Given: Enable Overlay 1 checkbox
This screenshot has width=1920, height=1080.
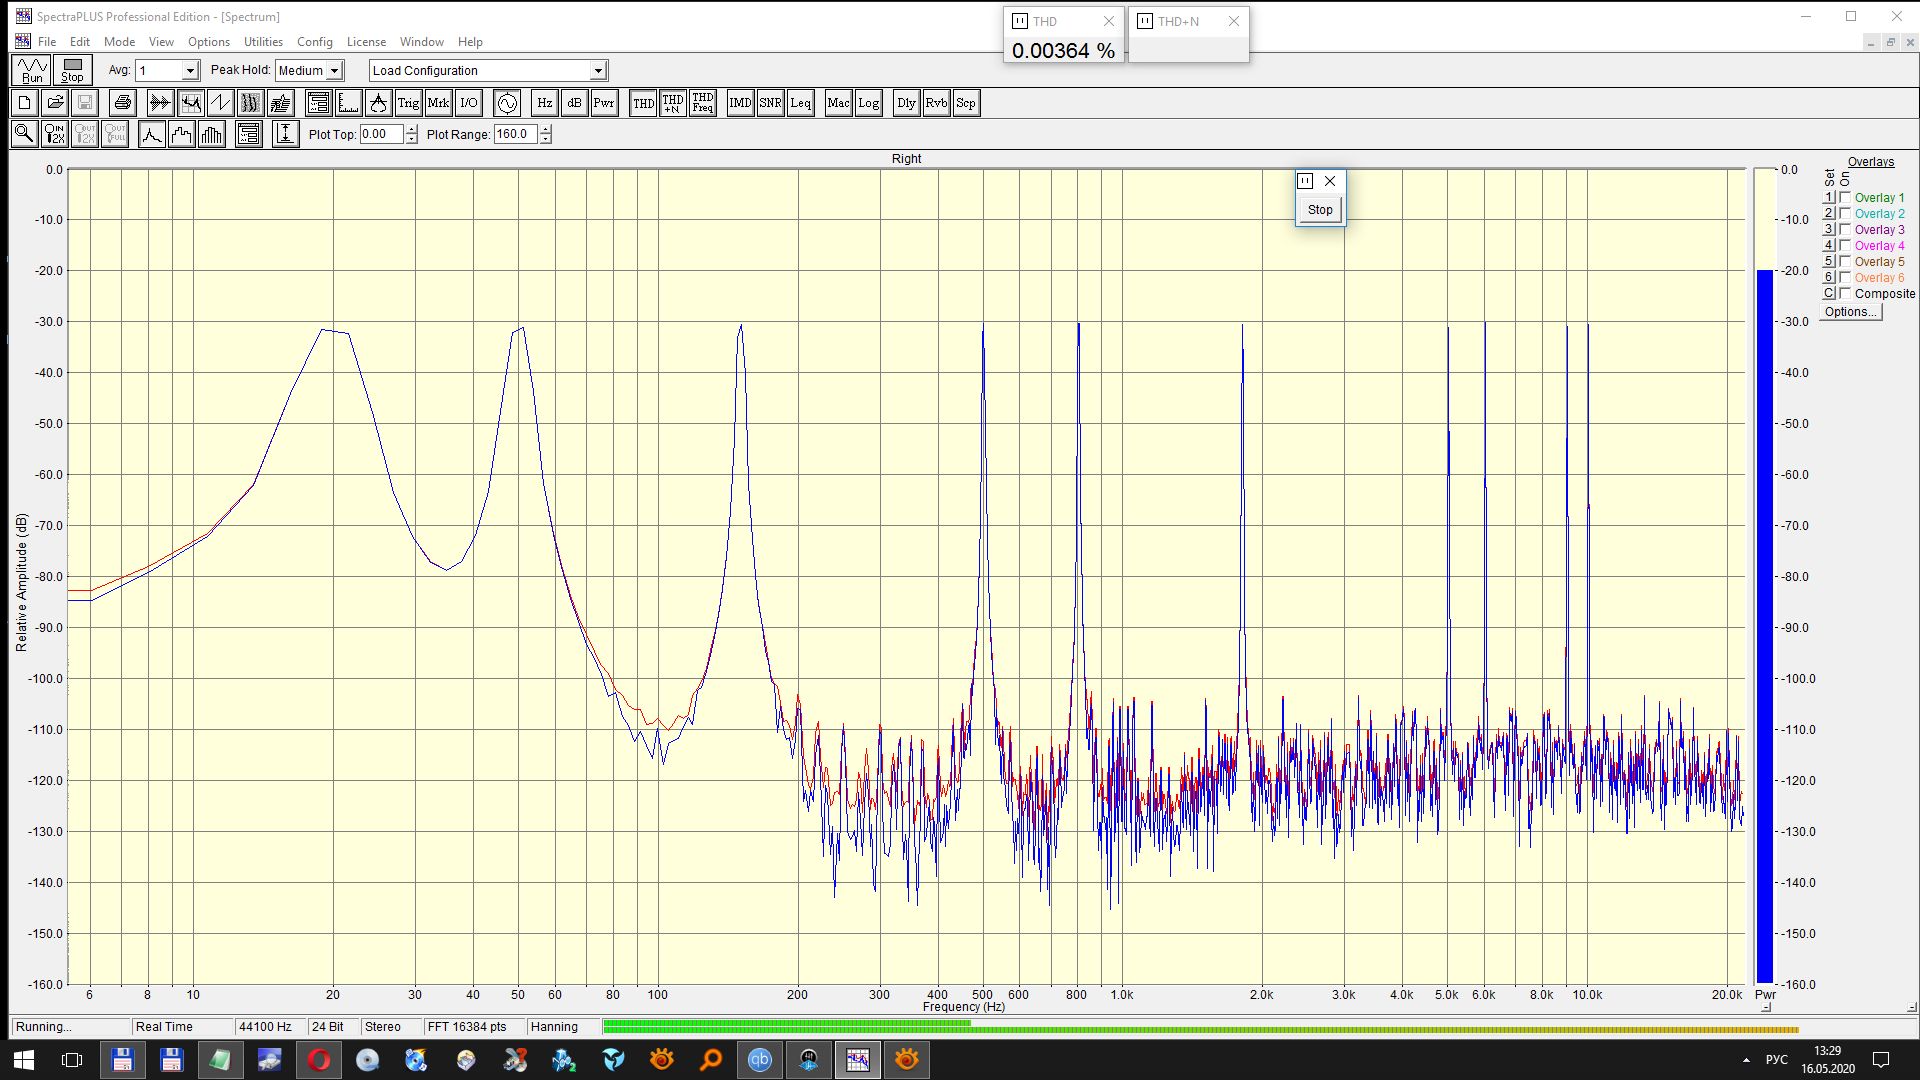Looking at the screenshot, I should tap(1845, 198).
